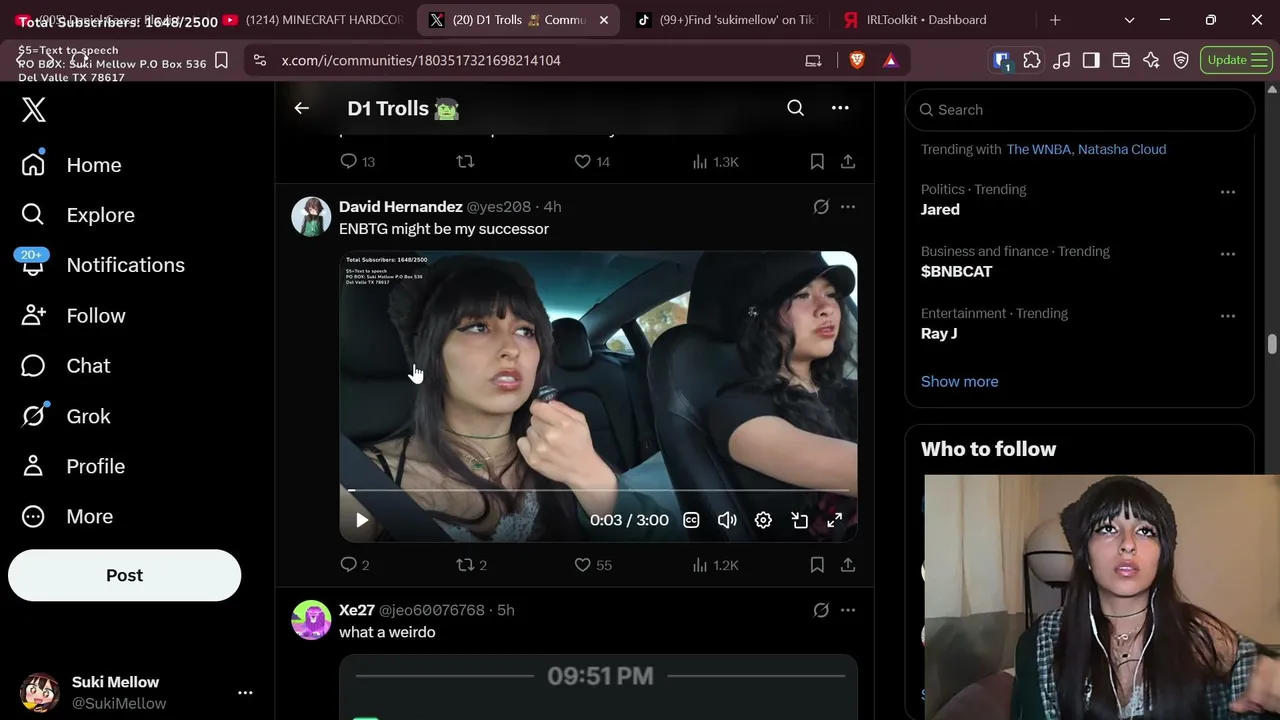Viewport: 1280px width, 720px height.
Task: Click the green Update button
Action: (x=1234, y=60)
